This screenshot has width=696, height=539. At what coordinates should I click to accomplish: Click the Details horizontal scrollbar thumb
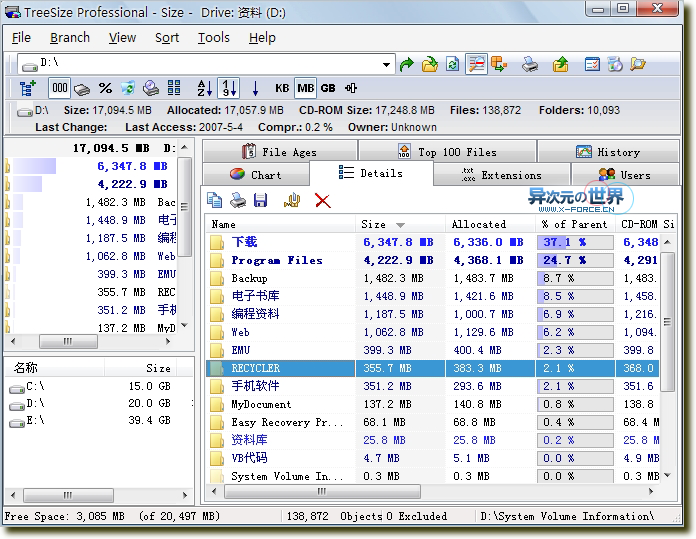click(x=322, y=491)
